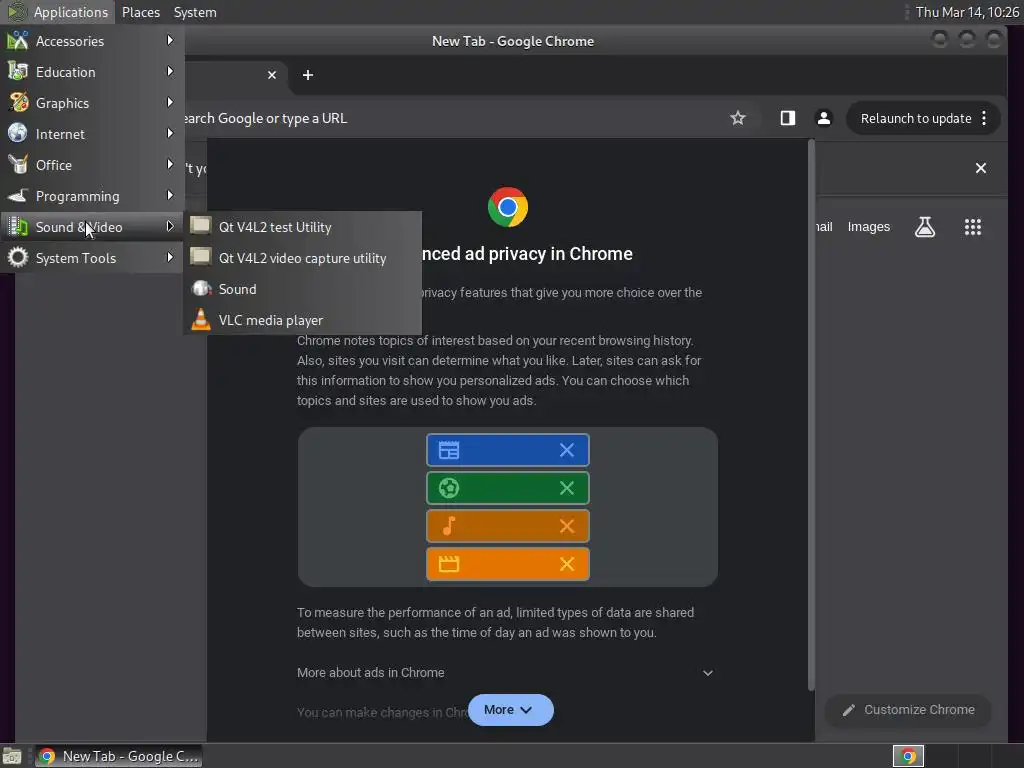Viewport: 1024px width, 768px height.
Task: Click the Accessories category icon
Action: (18, 40)
